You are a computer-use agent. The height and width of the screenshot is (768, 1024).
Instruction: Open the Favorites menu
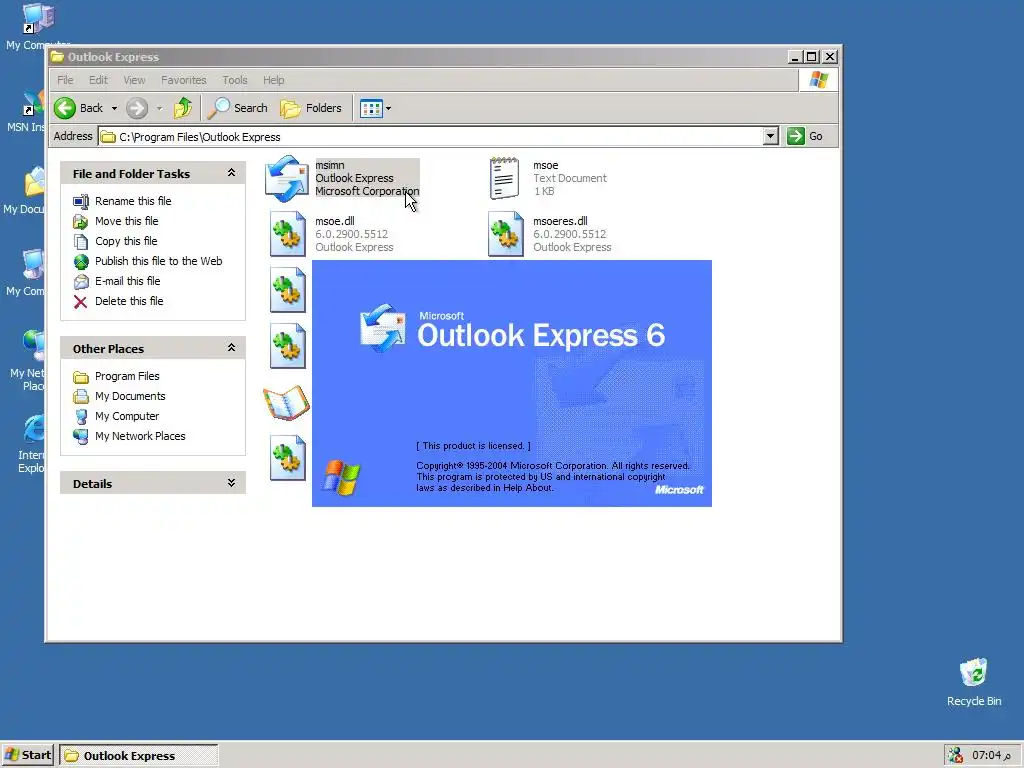pos(184,80)
